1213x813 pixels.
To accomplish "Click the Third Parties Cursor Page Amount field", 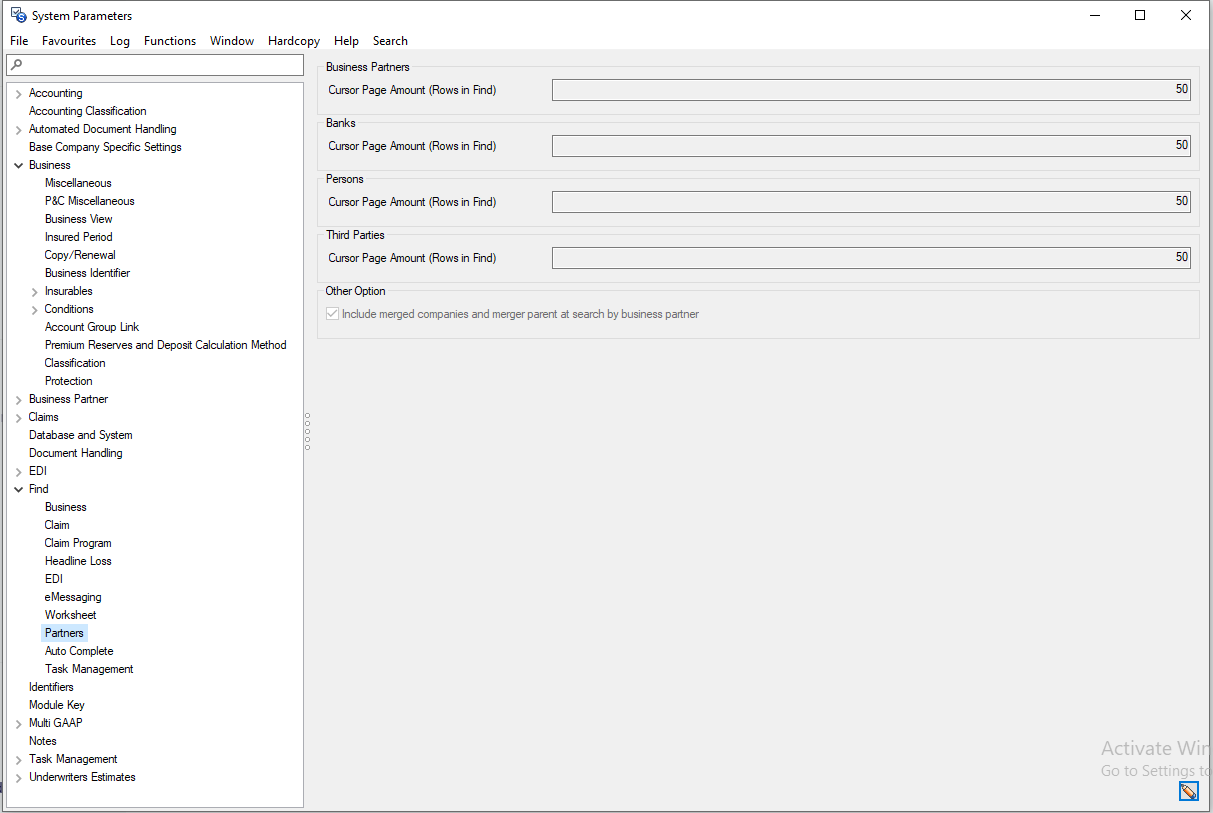I will pos(870,258).
